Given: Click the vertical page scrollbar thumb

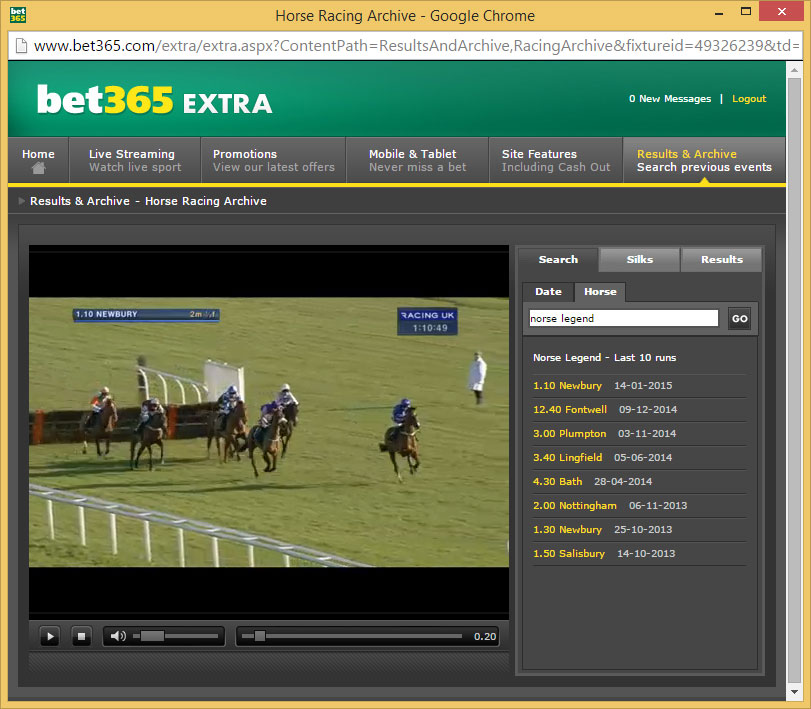Looking at the screenshot, I should (x=794, y=380).
